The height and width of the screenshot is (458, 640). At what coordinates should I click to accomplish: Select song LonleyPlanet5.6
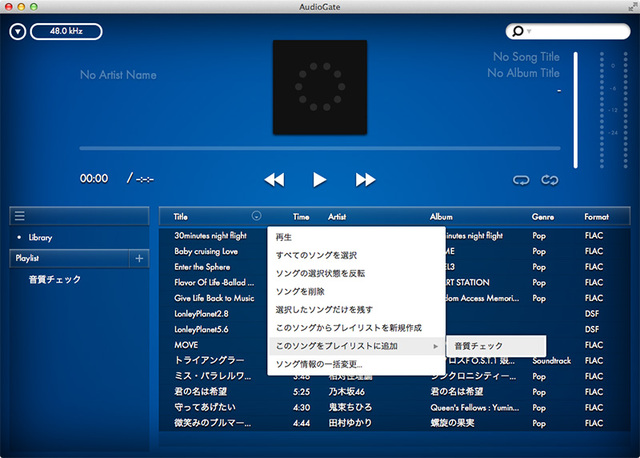coord(201,329)
